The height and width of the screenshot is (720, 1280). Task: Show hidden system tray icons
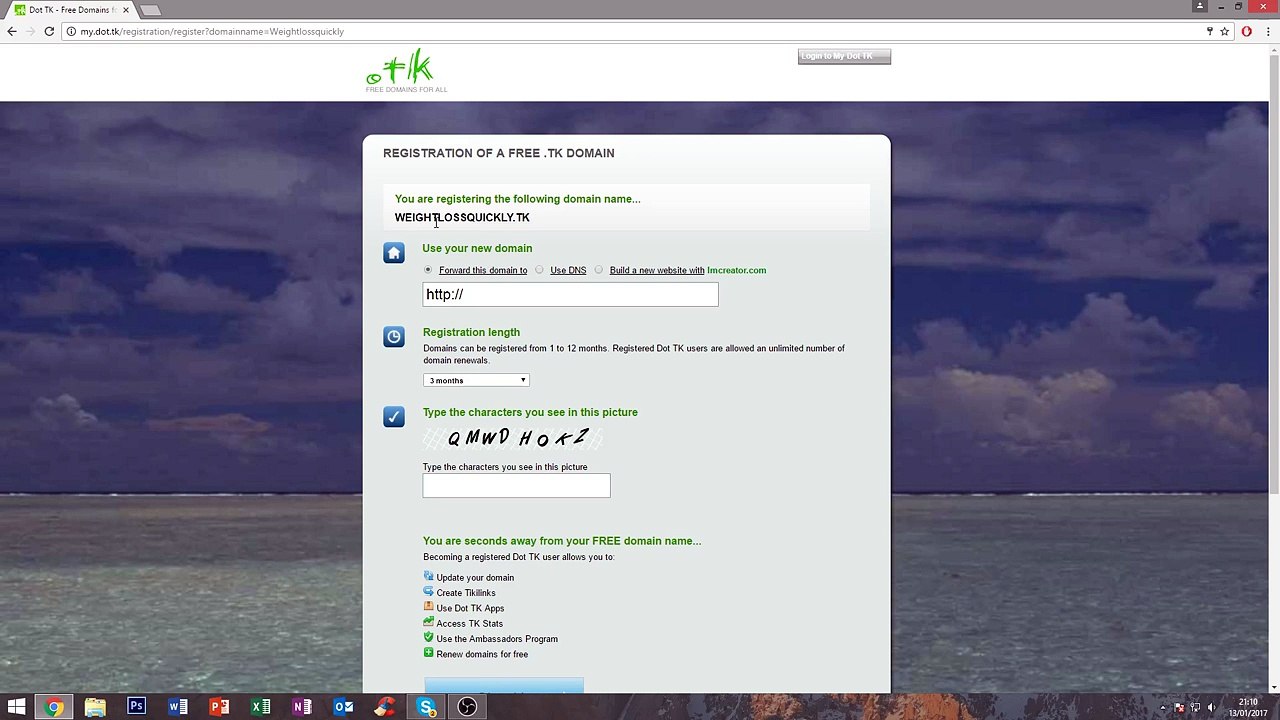(x=1163, y=707)
